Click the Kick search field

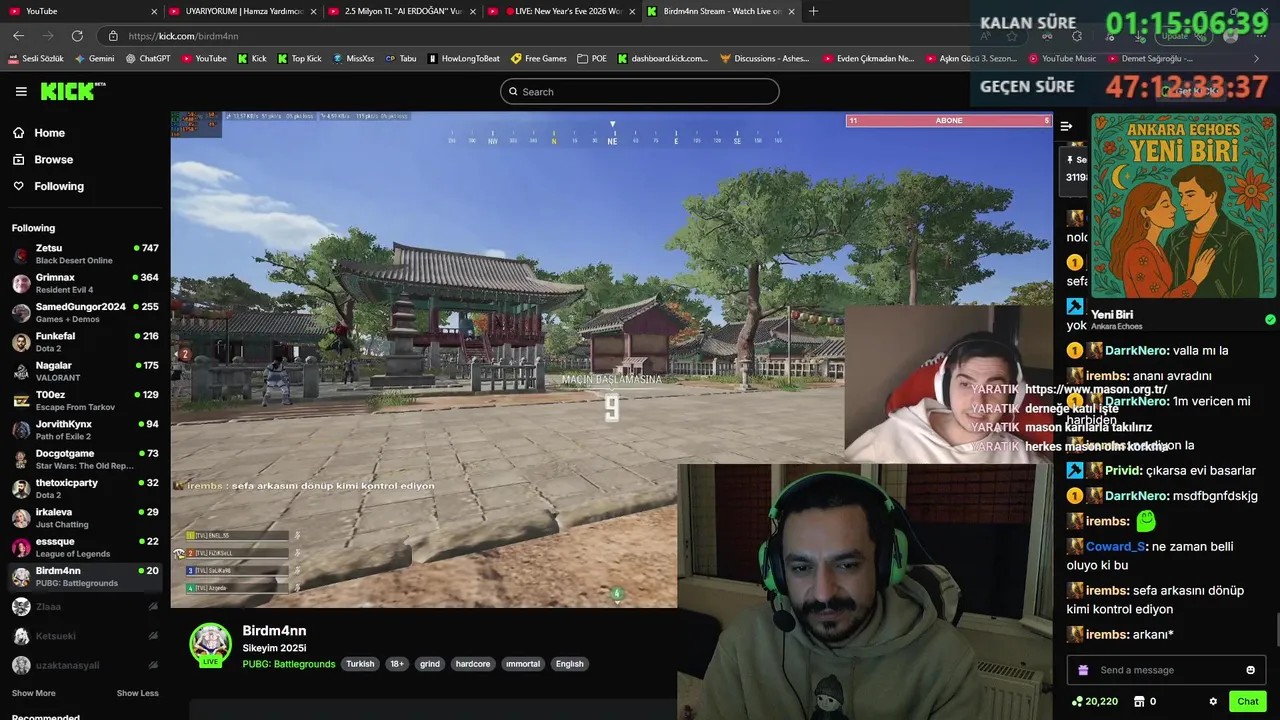[640, 92]
